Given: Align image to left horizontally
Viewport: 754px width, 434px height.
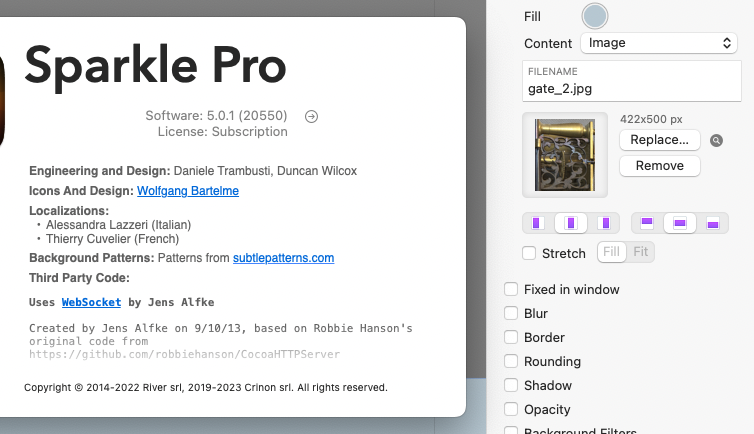Looking at the screenshot, I should tap(538, 223).
